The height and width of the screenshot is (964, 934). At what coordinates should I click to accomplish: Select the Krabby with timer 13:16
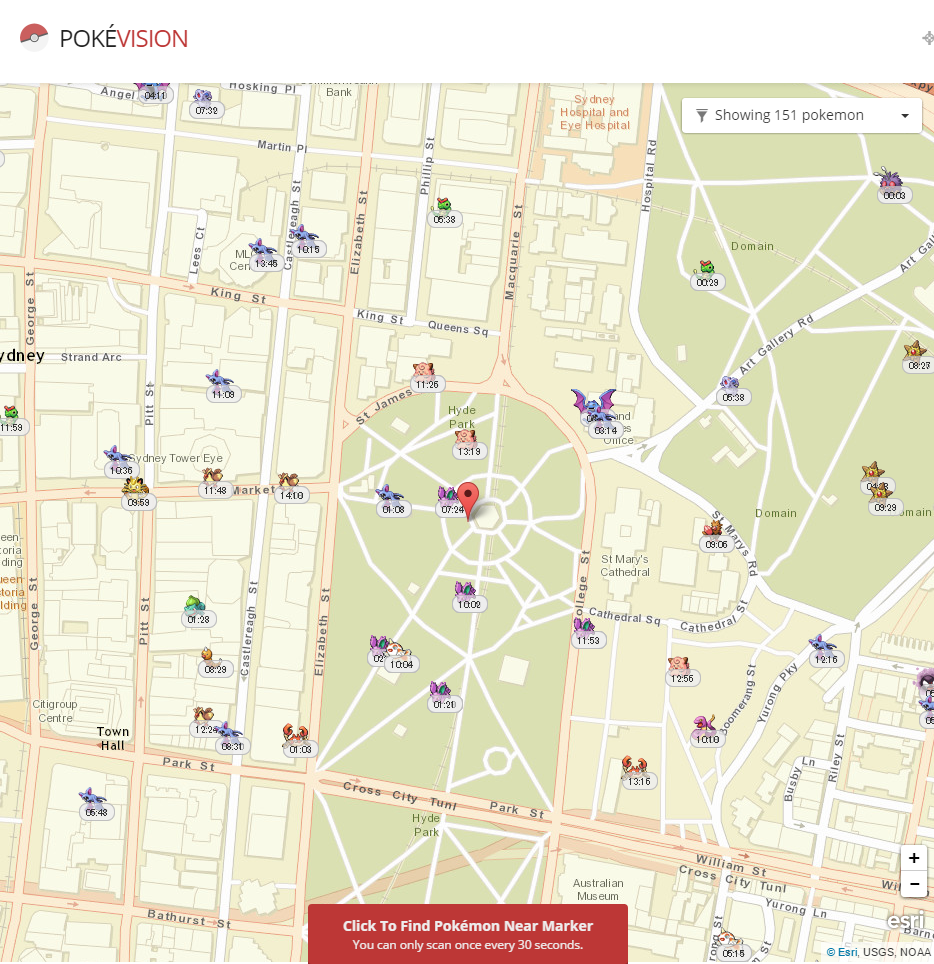[x=638, y=773]
